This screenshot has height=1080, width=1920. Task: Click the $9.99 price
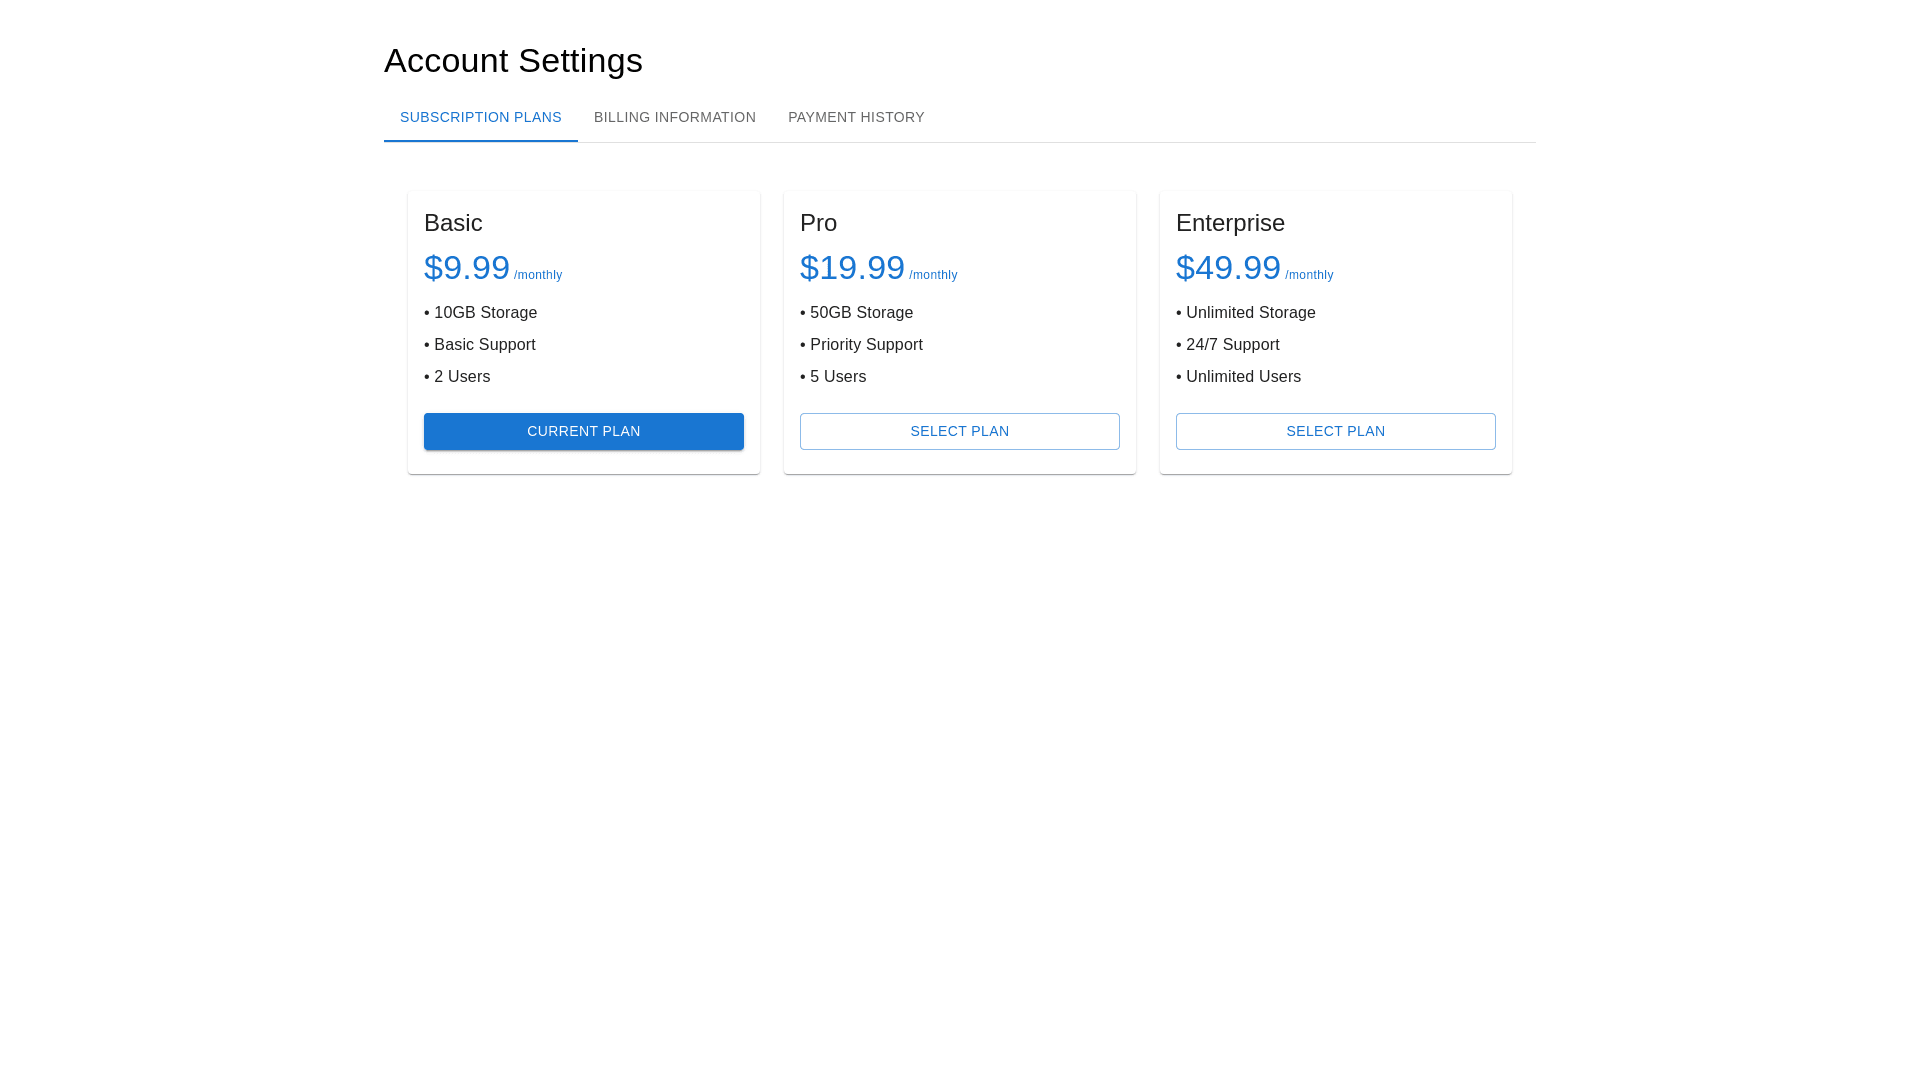[x=467, y=268]
